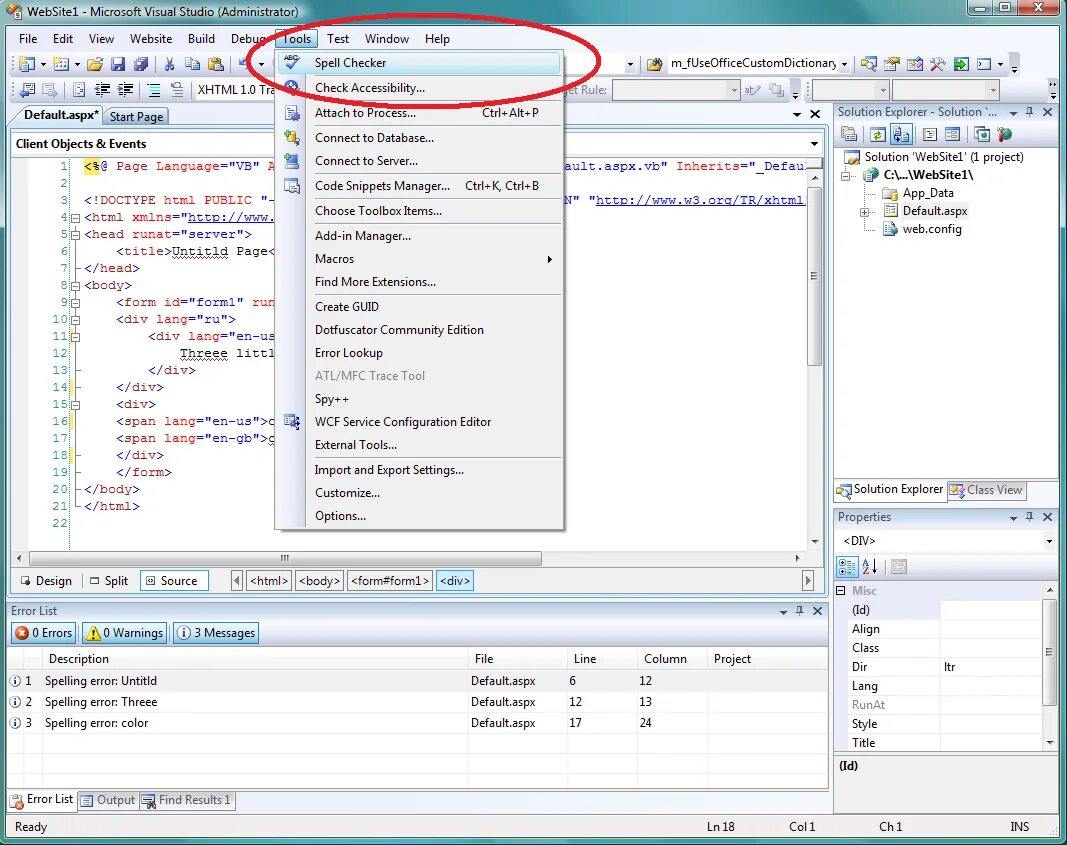Click the Properties grid vertical scrollbar thumb
The height and width of the screenshot is (845, 1067).
pos(1049,652)
